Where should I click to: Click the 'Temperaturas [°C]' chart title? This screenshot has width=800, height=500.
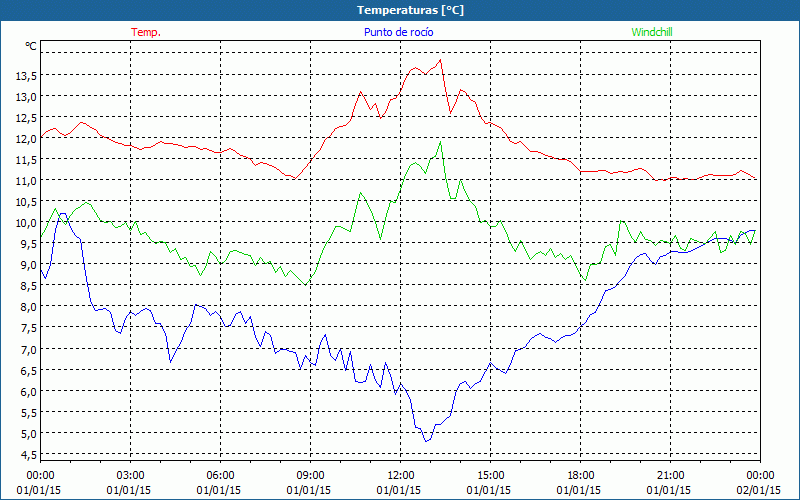pyautogui.click(x=410, y=10)
